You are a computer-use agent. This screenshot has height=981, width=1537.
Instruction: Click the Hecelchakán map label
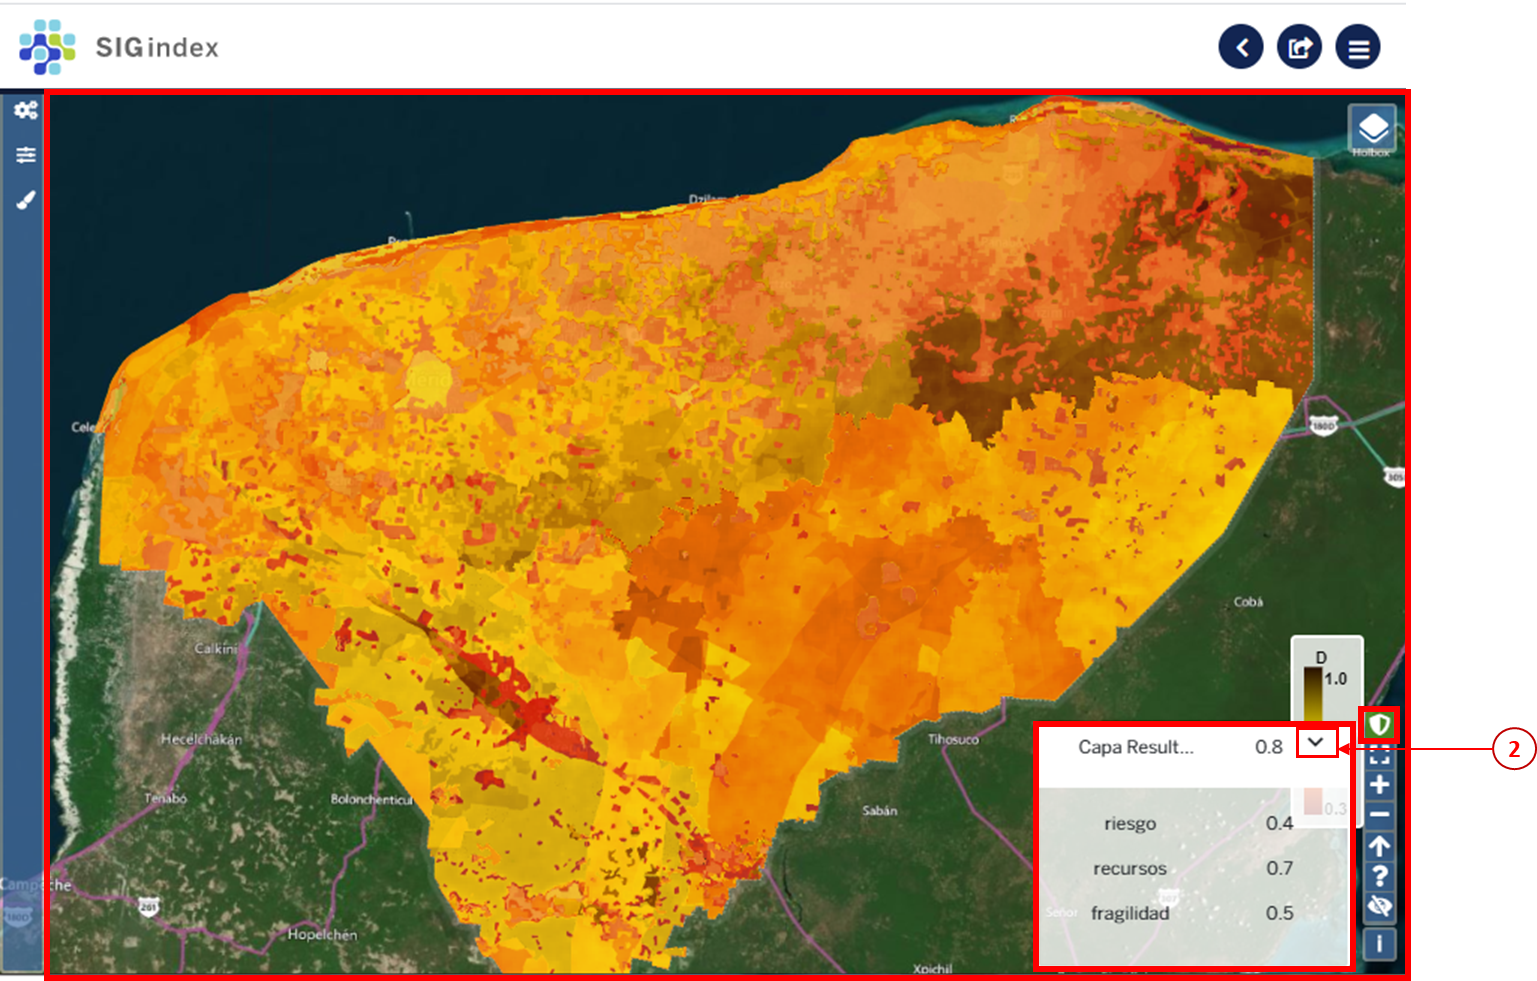tap(201, 740)
